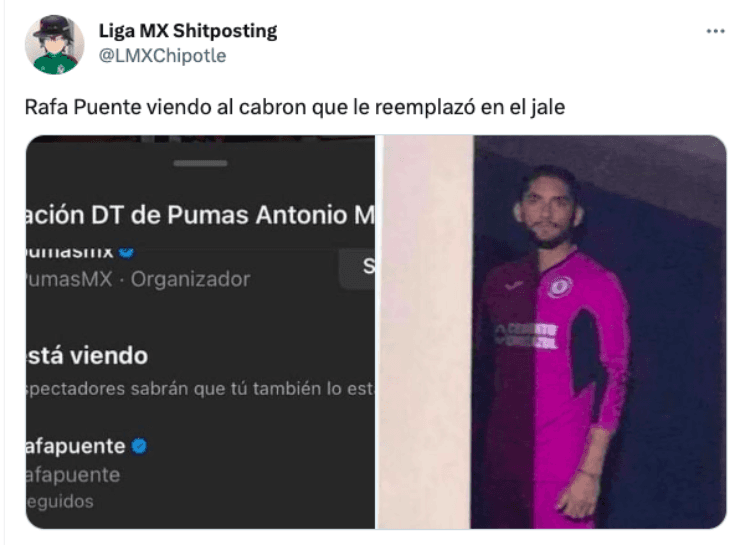Select the rafapuente viewer name

75,446
